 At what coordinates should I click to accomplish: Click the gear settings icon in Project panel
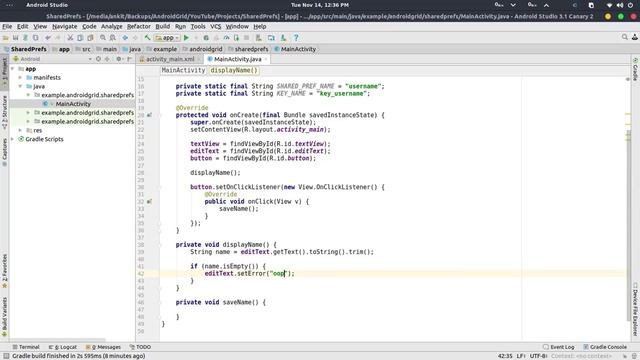click(x=119, y=59)
